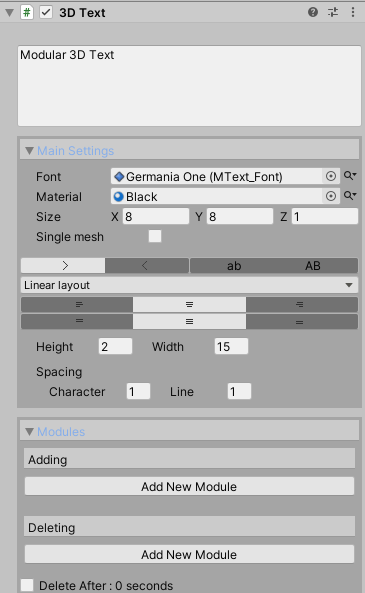This screenshot has width=365, height=593.
Task: Open the 3D Text component kebab menu
Action: [353, 12]
